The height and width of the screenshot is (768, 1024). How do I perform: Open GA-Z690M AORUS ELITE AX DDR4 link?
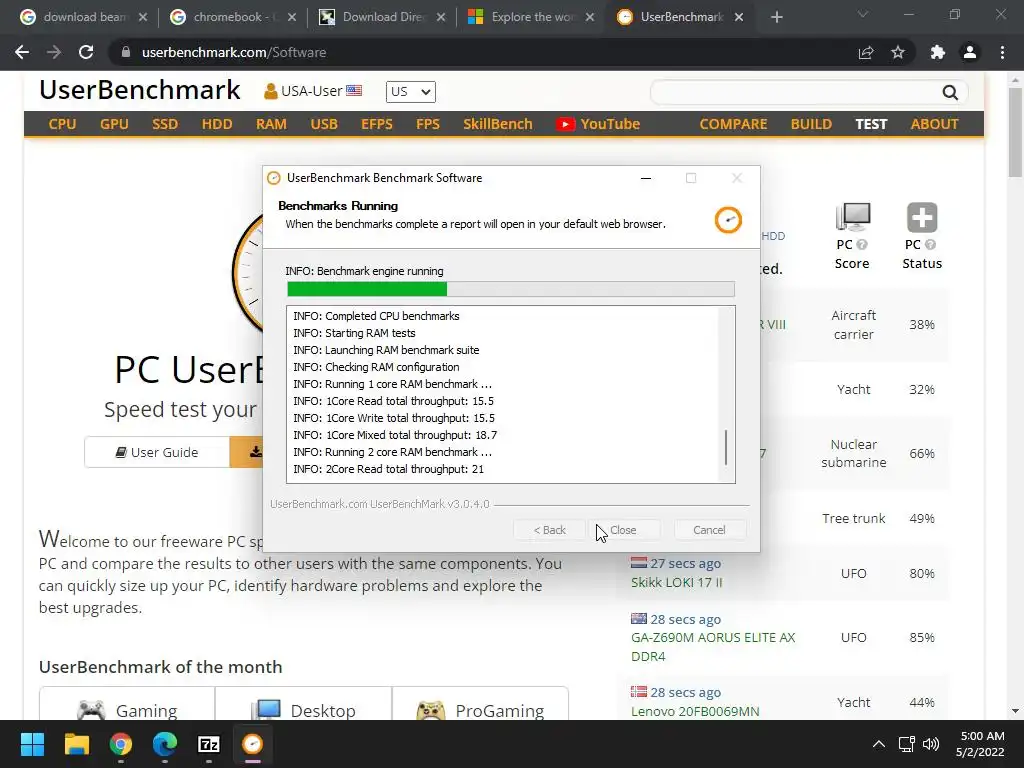[713, 647]
